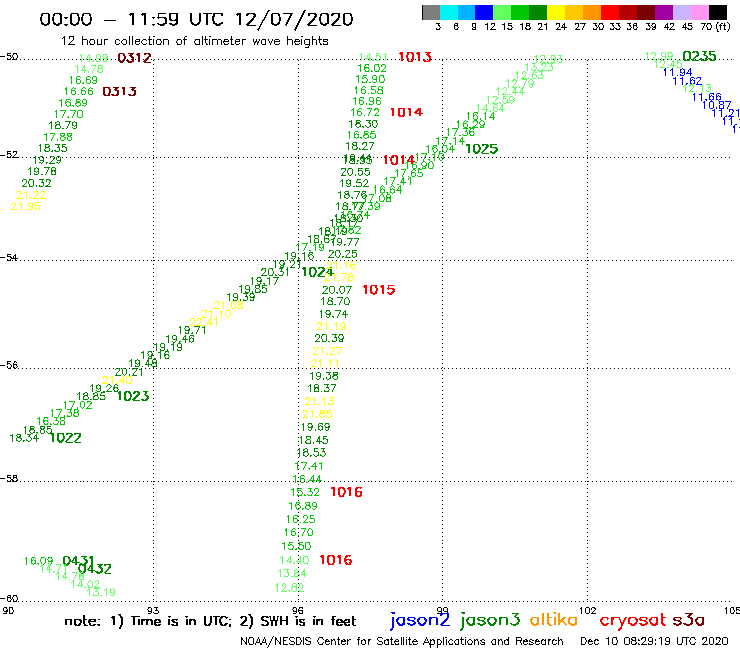Image resolution: width=740 pixels, height=650 pixels.
Task: Select the dark red time label 0313
Action: pyautogui.click(x=119, y=92)
